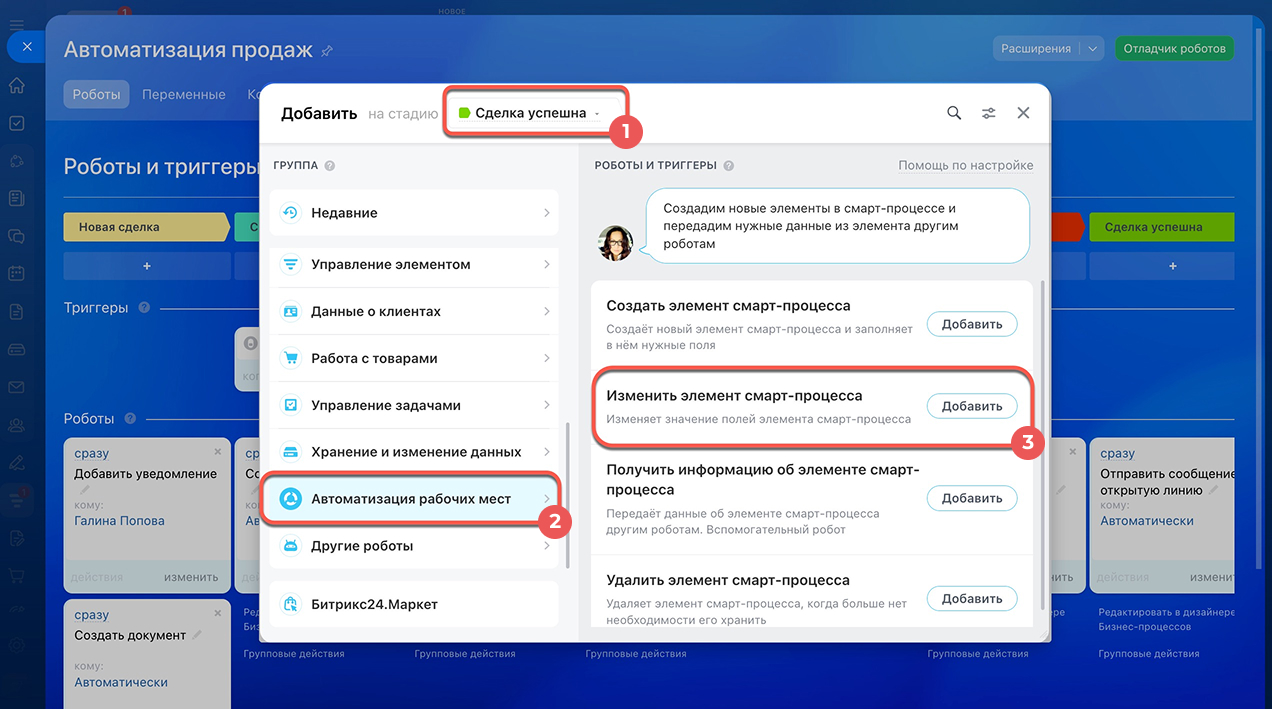This screenshot has height=709, width=1272.
Task: Open the Сделка успешна stage dropdown
Action: click(x=535, y=113)
